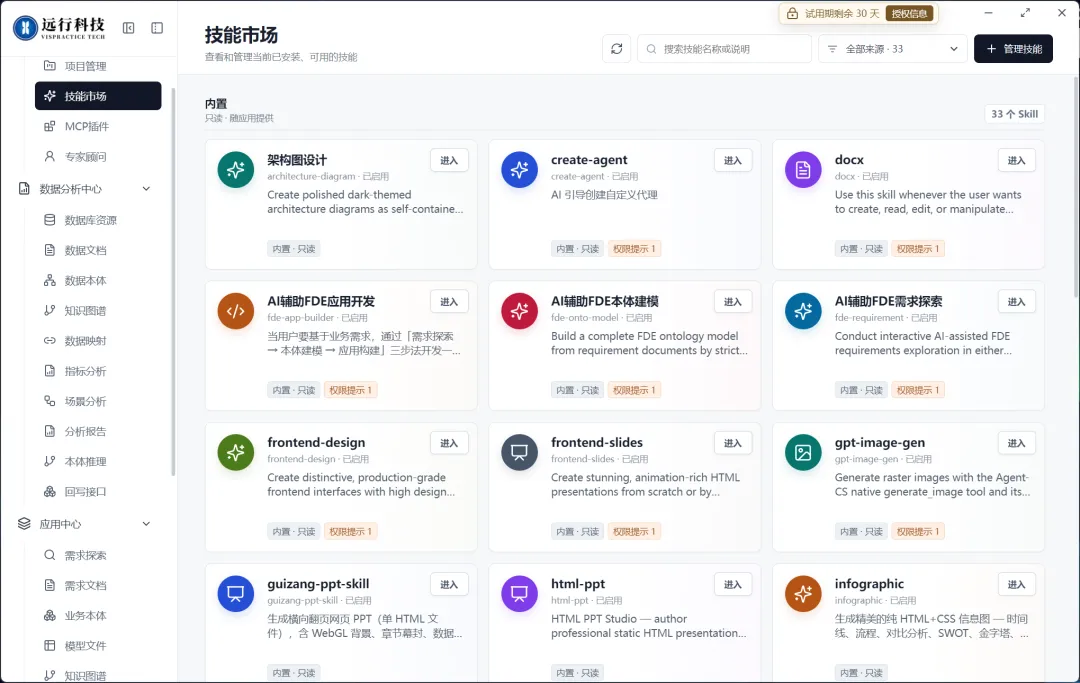Click the AI辅助FDE需求探索 blue sparkle icon

point(803,311)
